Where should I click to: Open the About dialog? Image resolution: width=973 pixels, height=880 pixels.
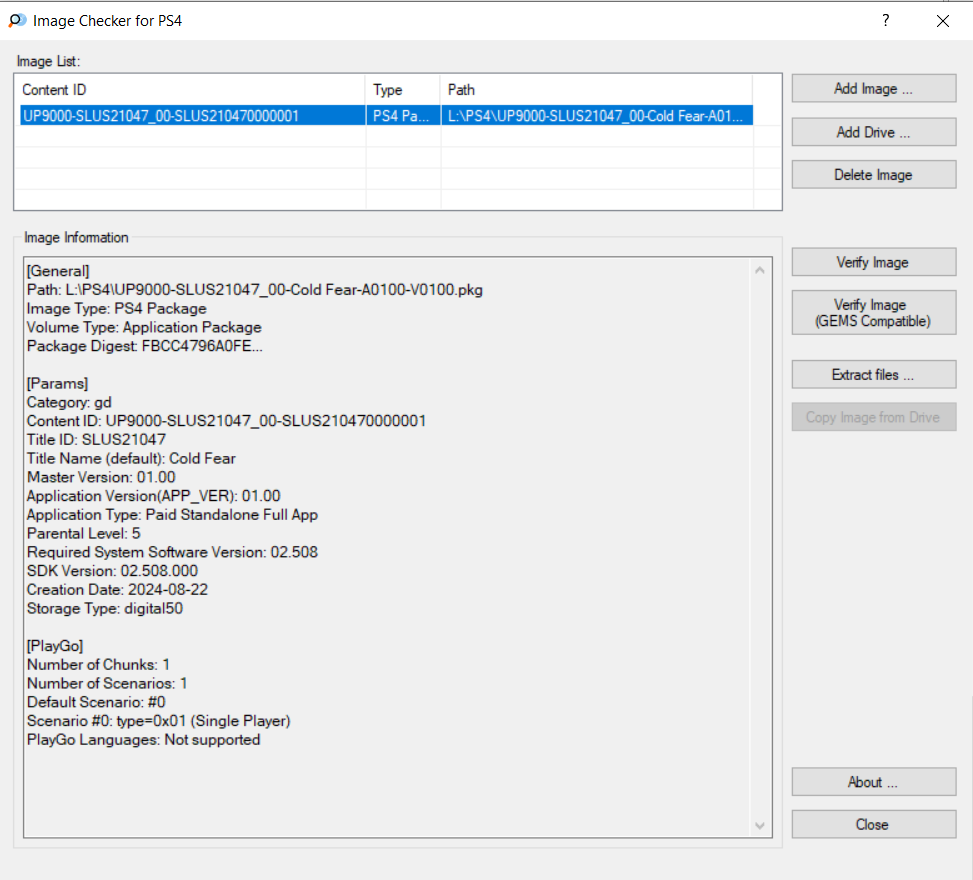click(x=874, y=782)
